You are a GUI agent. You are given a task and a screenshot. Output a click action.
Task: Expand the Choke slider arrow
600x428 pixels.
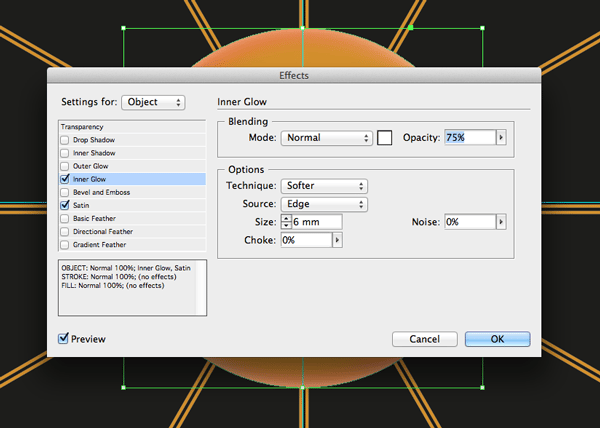[x=337, y=240]
